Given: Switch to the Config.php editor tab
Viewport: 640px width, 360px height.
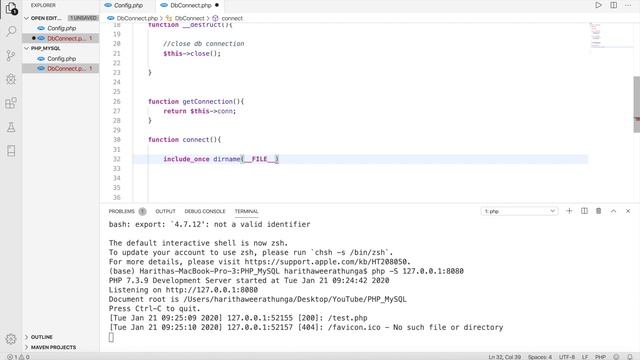Looking at the screenshot, I should pos(128,6).
